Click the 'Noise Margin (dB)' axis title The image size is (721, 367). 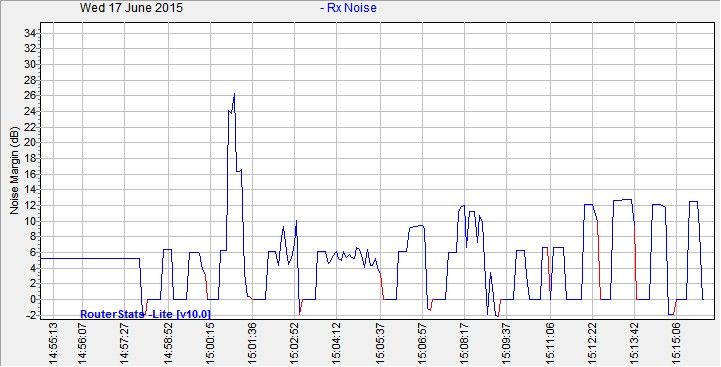point(14,170)
